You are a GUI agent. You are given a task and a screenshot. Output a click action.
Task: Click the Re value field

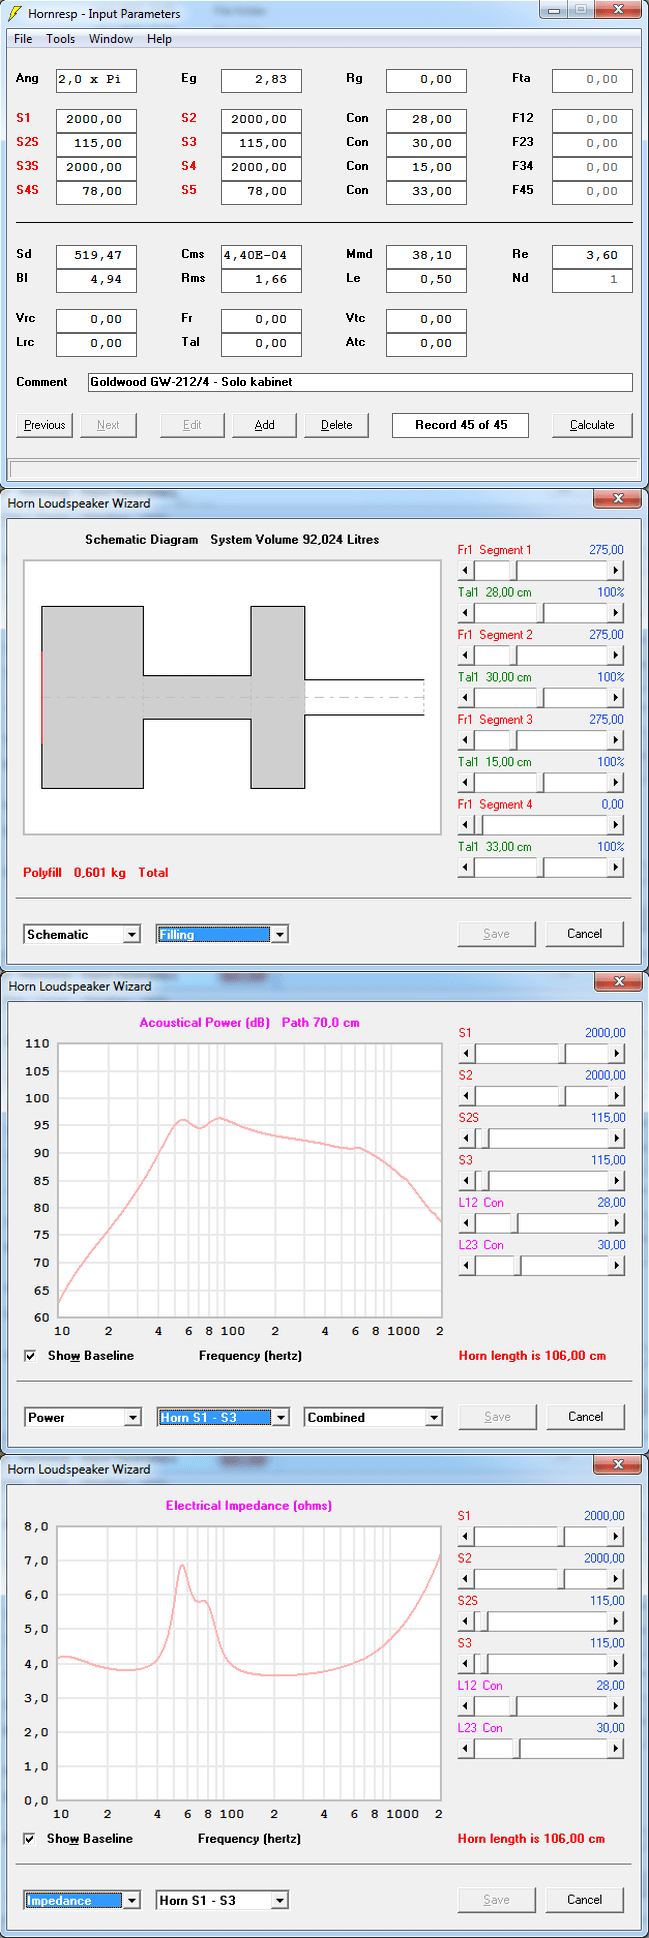(x=592, y=256)
